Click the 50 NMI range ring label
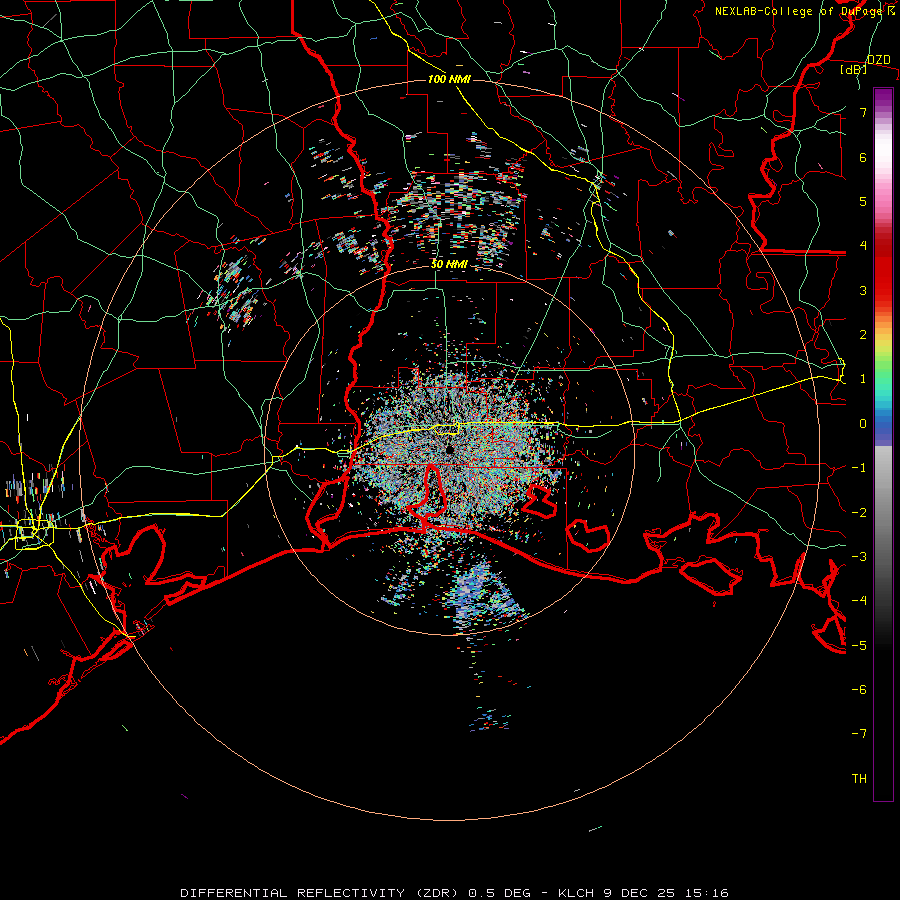 (449, 264)
